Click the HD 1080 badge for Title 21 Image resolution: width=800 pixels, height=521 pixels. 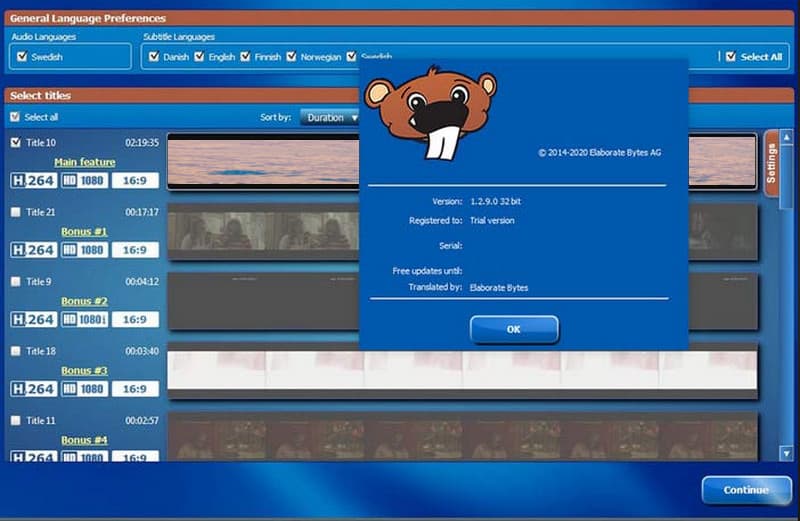(85, 250)
